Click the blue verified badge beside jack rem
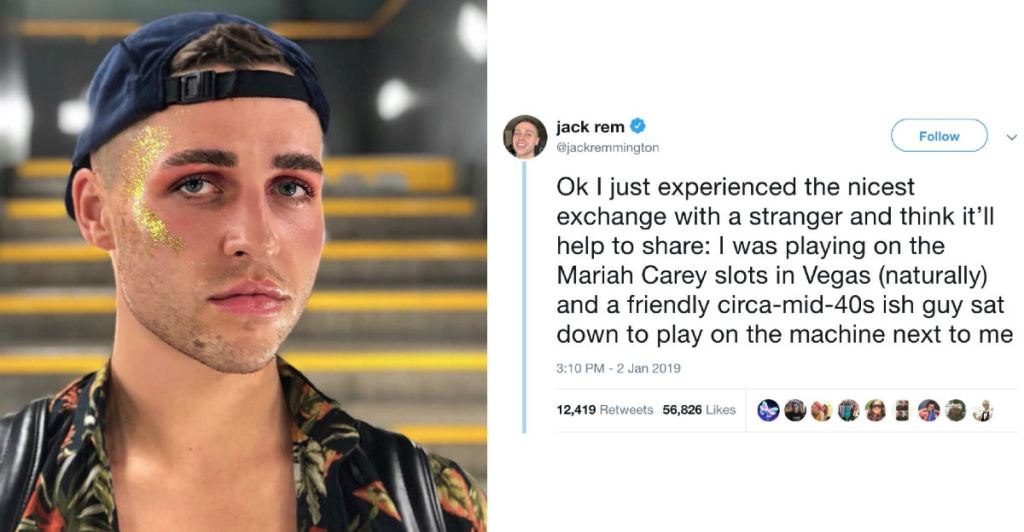This screenshot has width=1024, height=532. click(638, 125)
